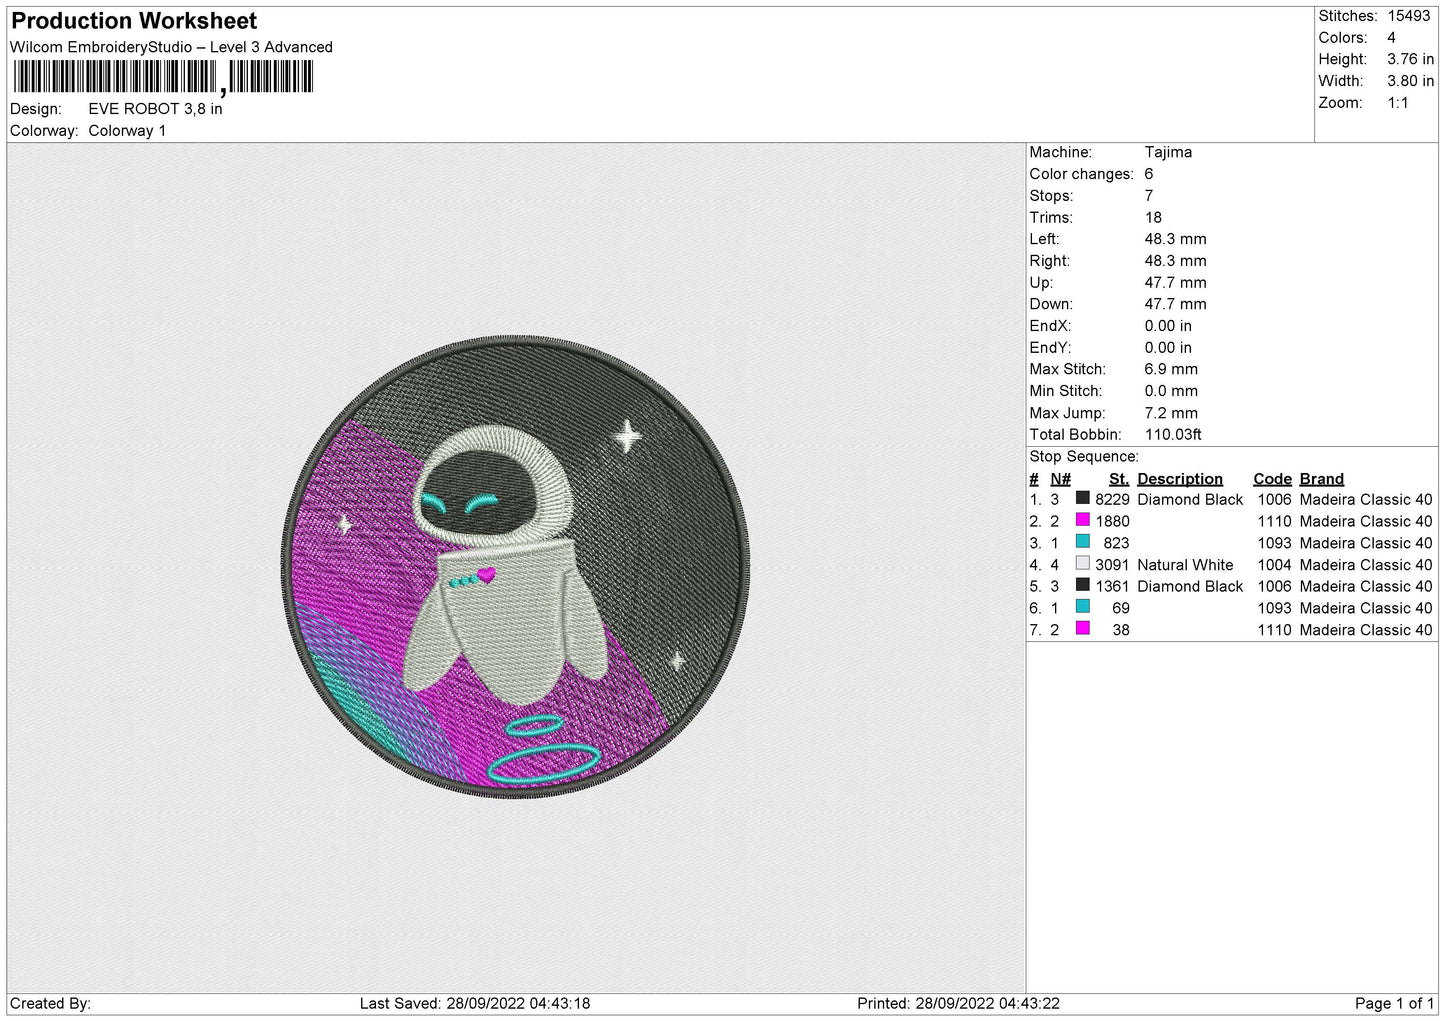Click the N# column header
The width and height of the screenshot is (1445, 1021).
pos(1060,479)
